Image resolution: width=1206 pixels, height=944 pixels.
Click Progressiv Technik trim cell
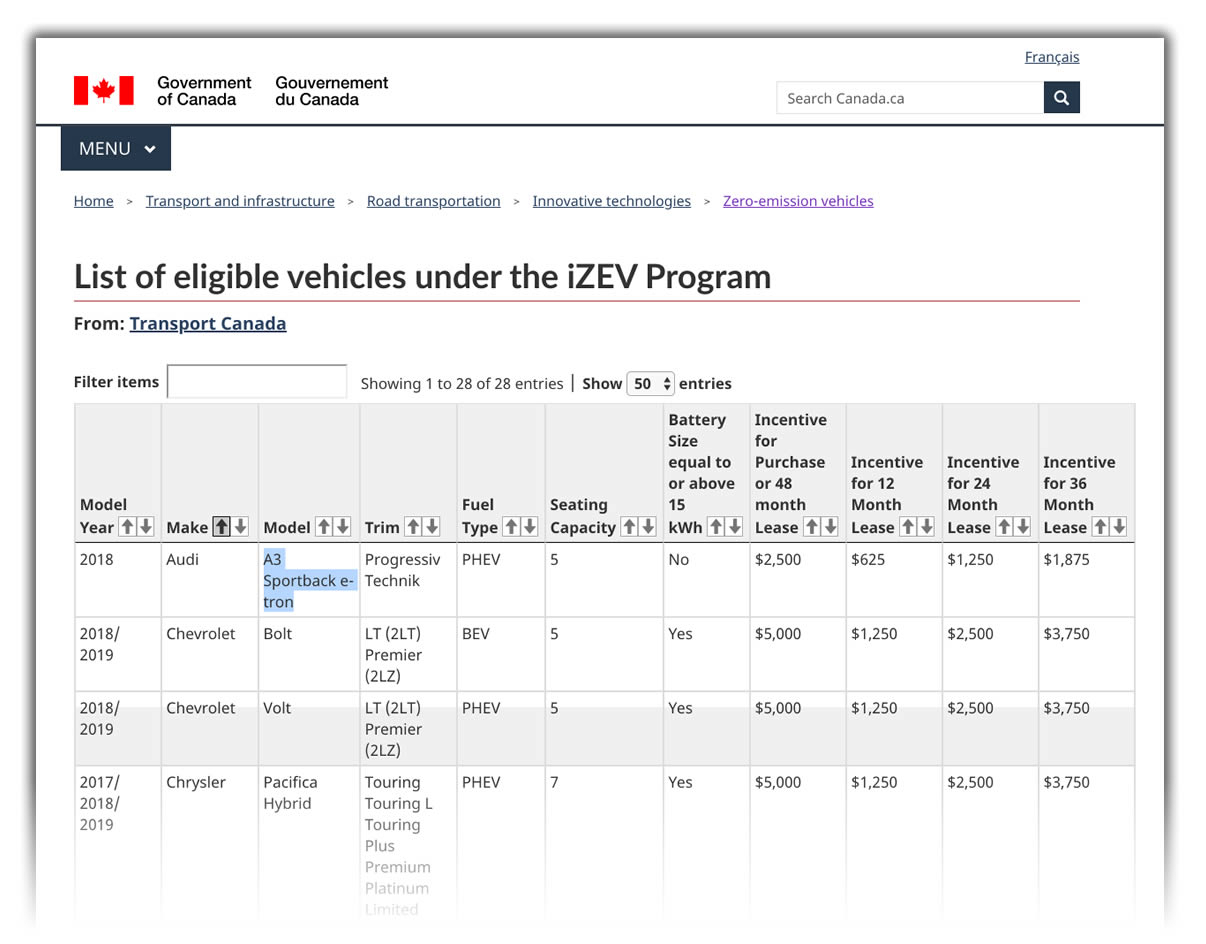[x=408, y=581]
